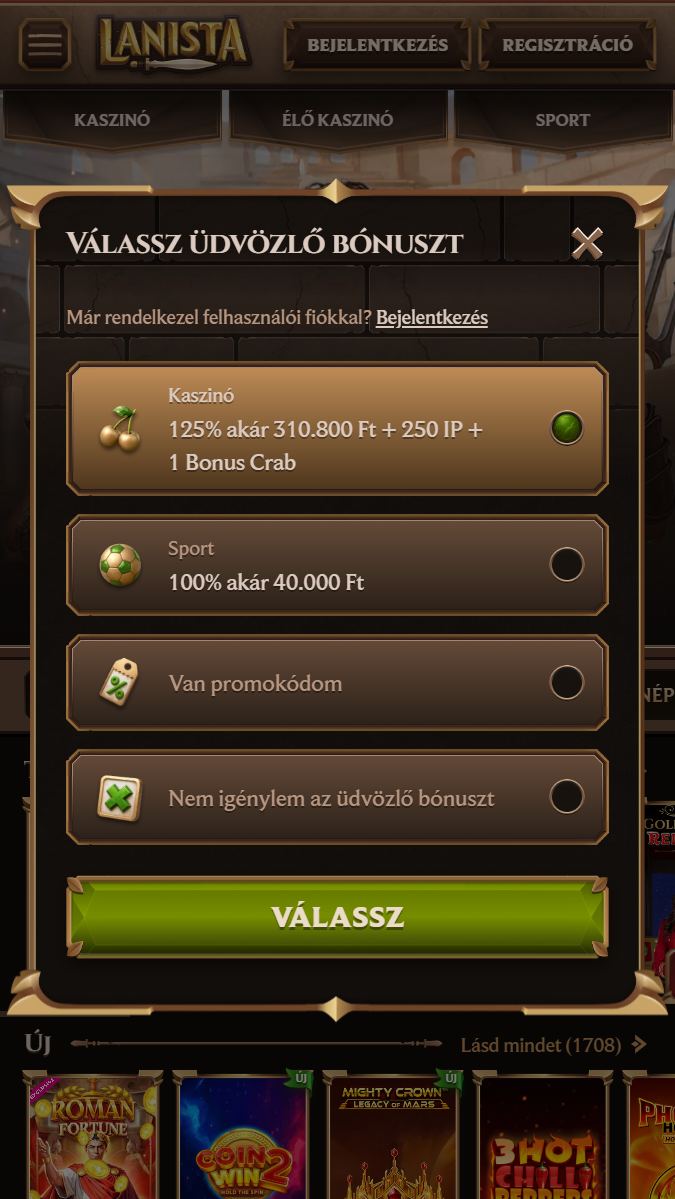Switch to the Kaszinó tab
Viewport: 675px width, 1199px height.
[112, 119]
